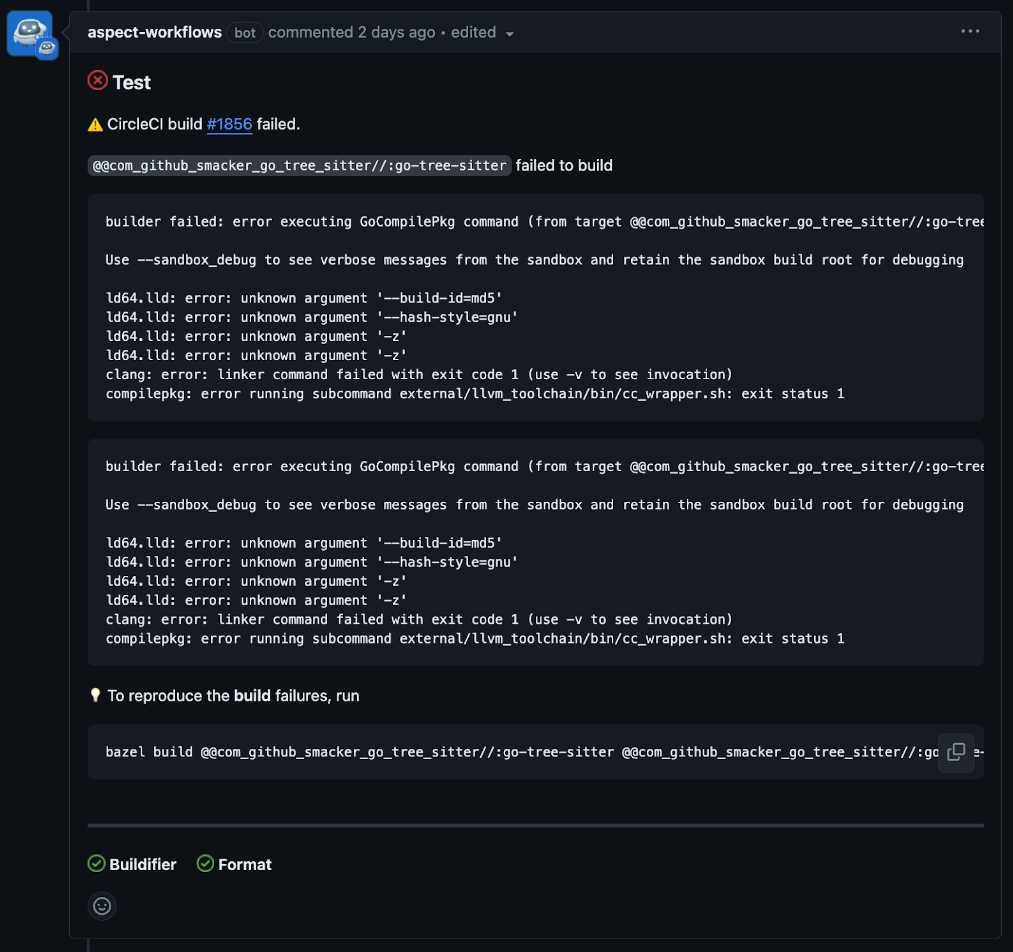
Task: Click second block's '--build-id=md5' error line
Action: tap(304, 543)
